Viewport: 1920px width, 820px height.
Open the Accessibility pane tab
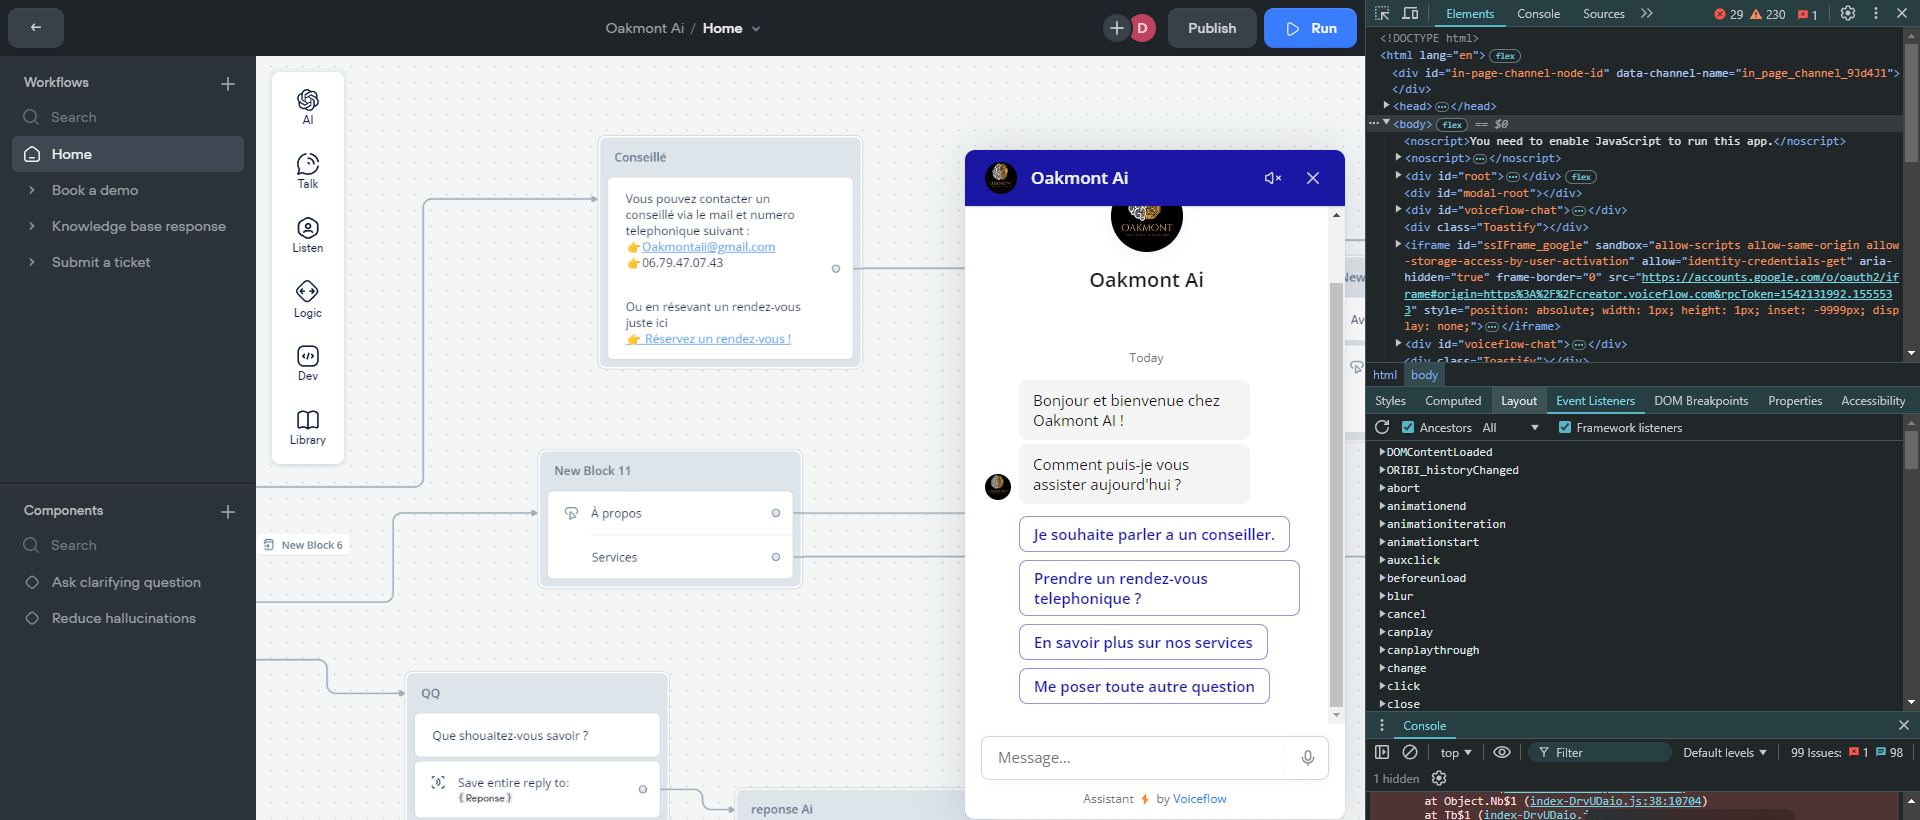[1873, 401]
